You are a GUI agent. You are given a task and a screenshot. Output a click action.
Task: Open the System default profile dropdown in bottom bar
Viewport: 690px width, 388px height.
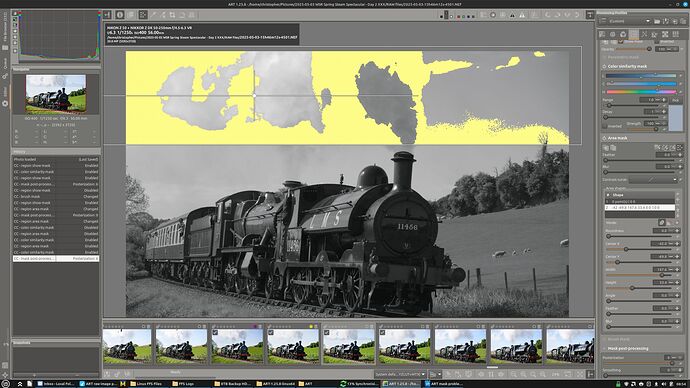coord(400,374)
